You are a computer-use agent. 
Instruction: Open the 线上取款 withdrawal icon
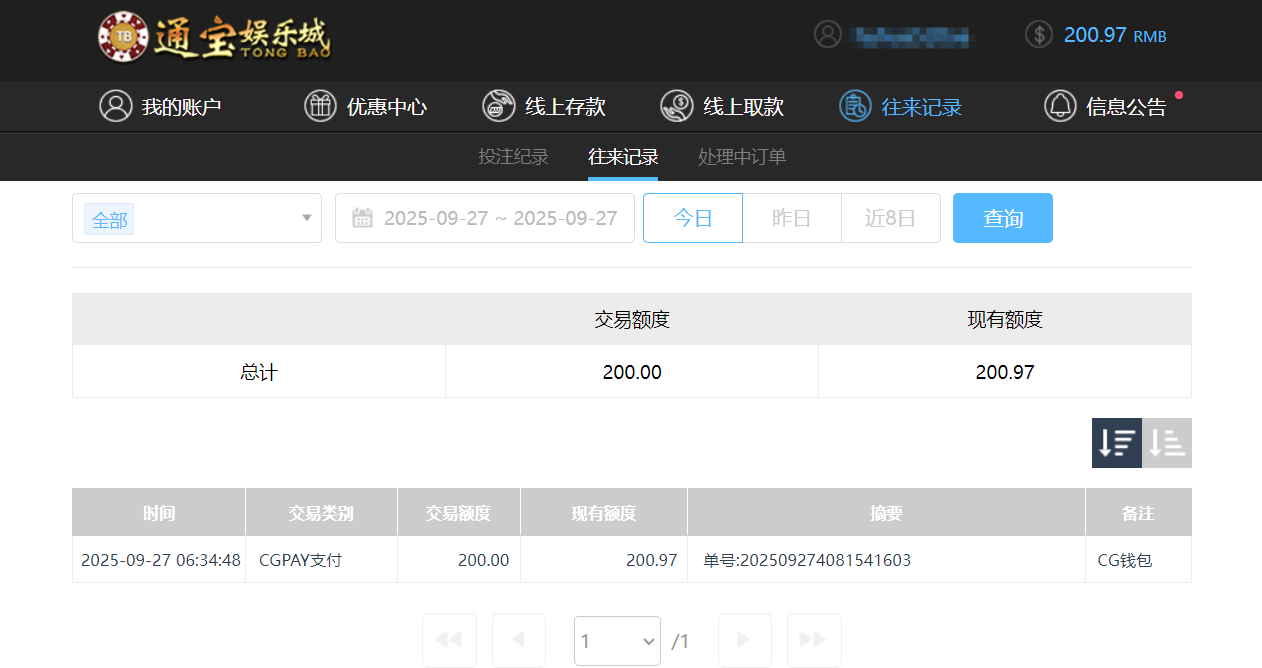pyautogui.click(x=676, y=106)
